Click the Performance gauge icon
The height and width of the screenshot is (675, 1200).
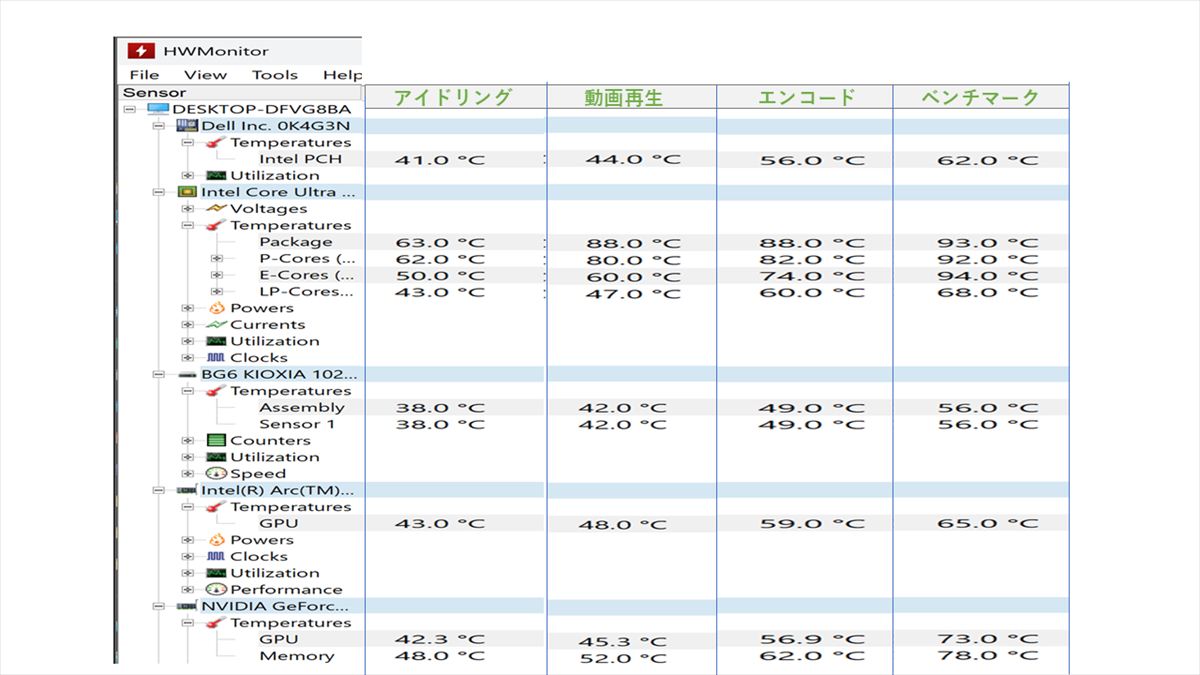point(216,589)
